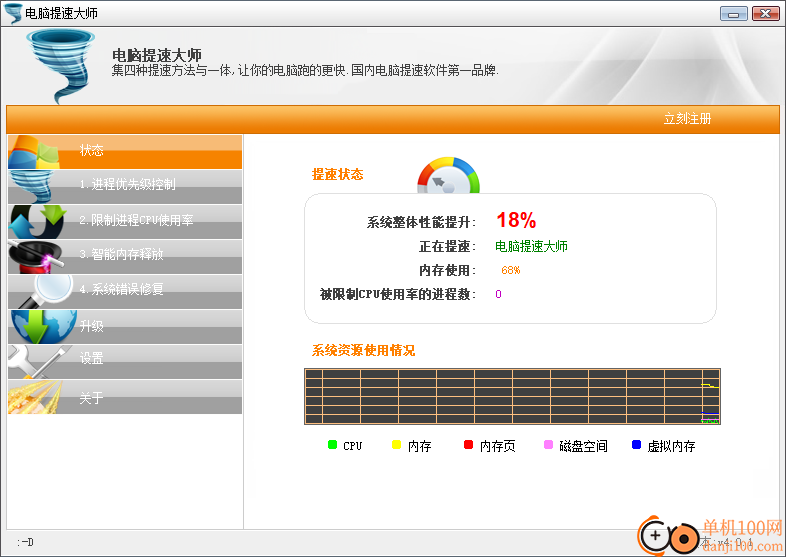
Task: Click the 正在提速 label
Action: (x=447, y=246)
